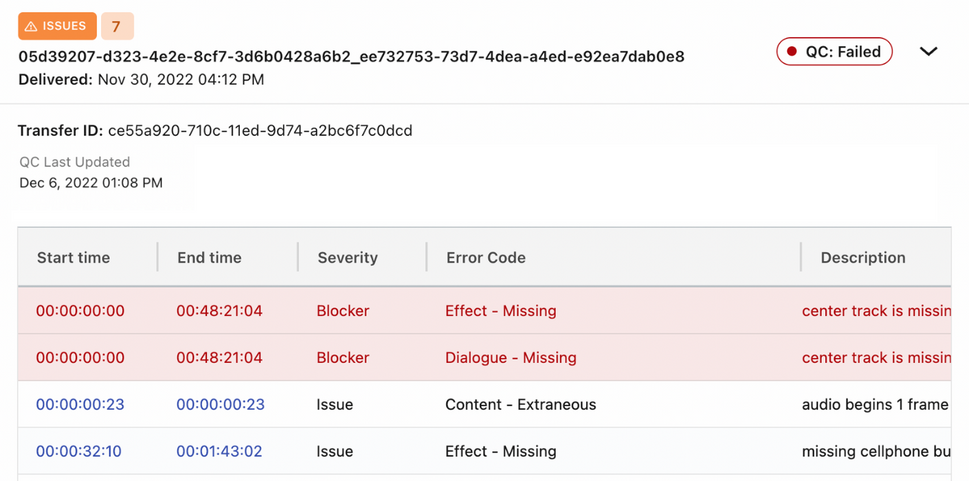Open start timecode 00:00:00:23 link
The image size is (969, 481).
[x=80, y=405]
